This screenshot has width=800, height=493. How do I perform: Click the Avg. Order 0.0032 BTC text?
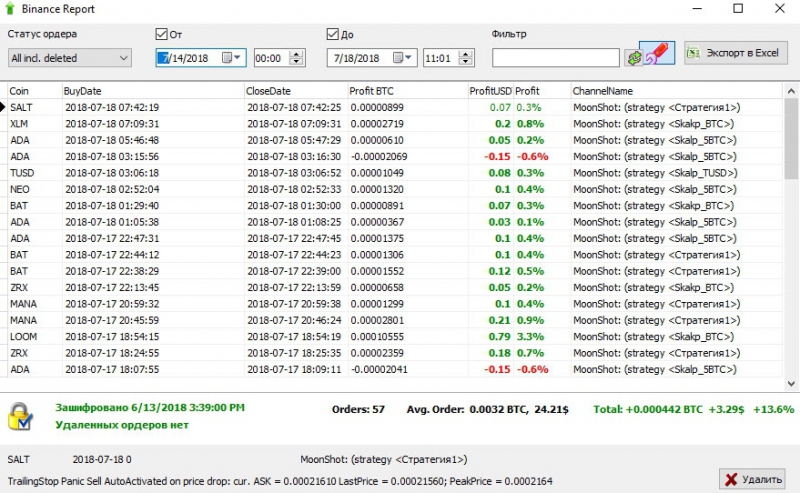tap(487, 409)
